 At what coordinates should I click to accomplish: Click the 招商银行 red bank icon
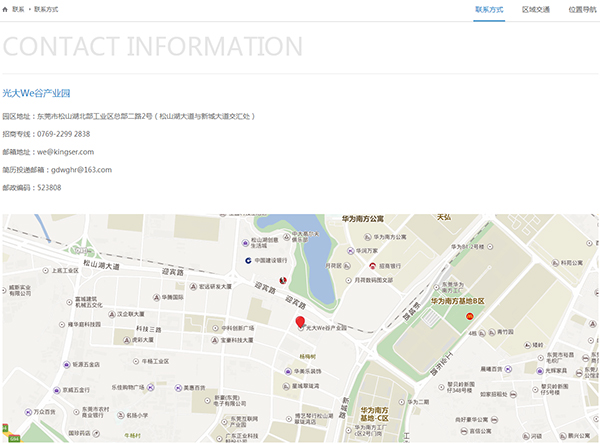(x=372, y=266)
